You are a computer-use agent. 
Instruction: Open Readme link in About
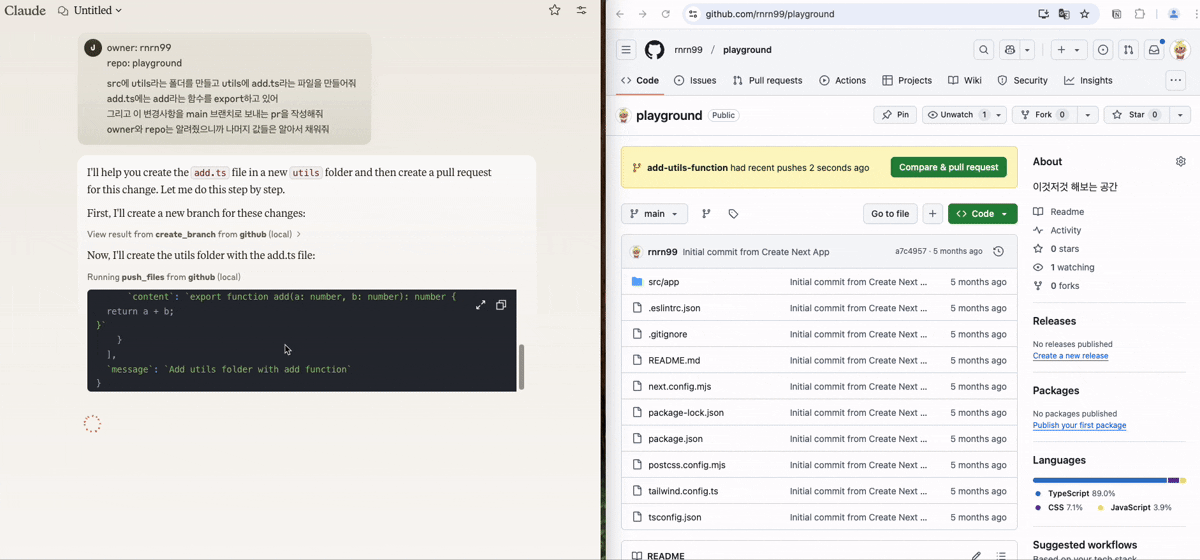pyautogui.click(x=1067, y=212)
